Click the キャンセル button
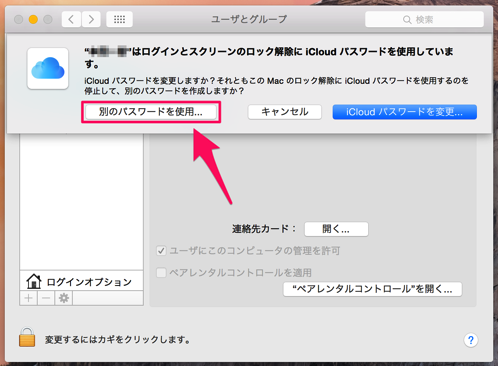This screenshot has width=498, height=366. (x=285, y=112)
